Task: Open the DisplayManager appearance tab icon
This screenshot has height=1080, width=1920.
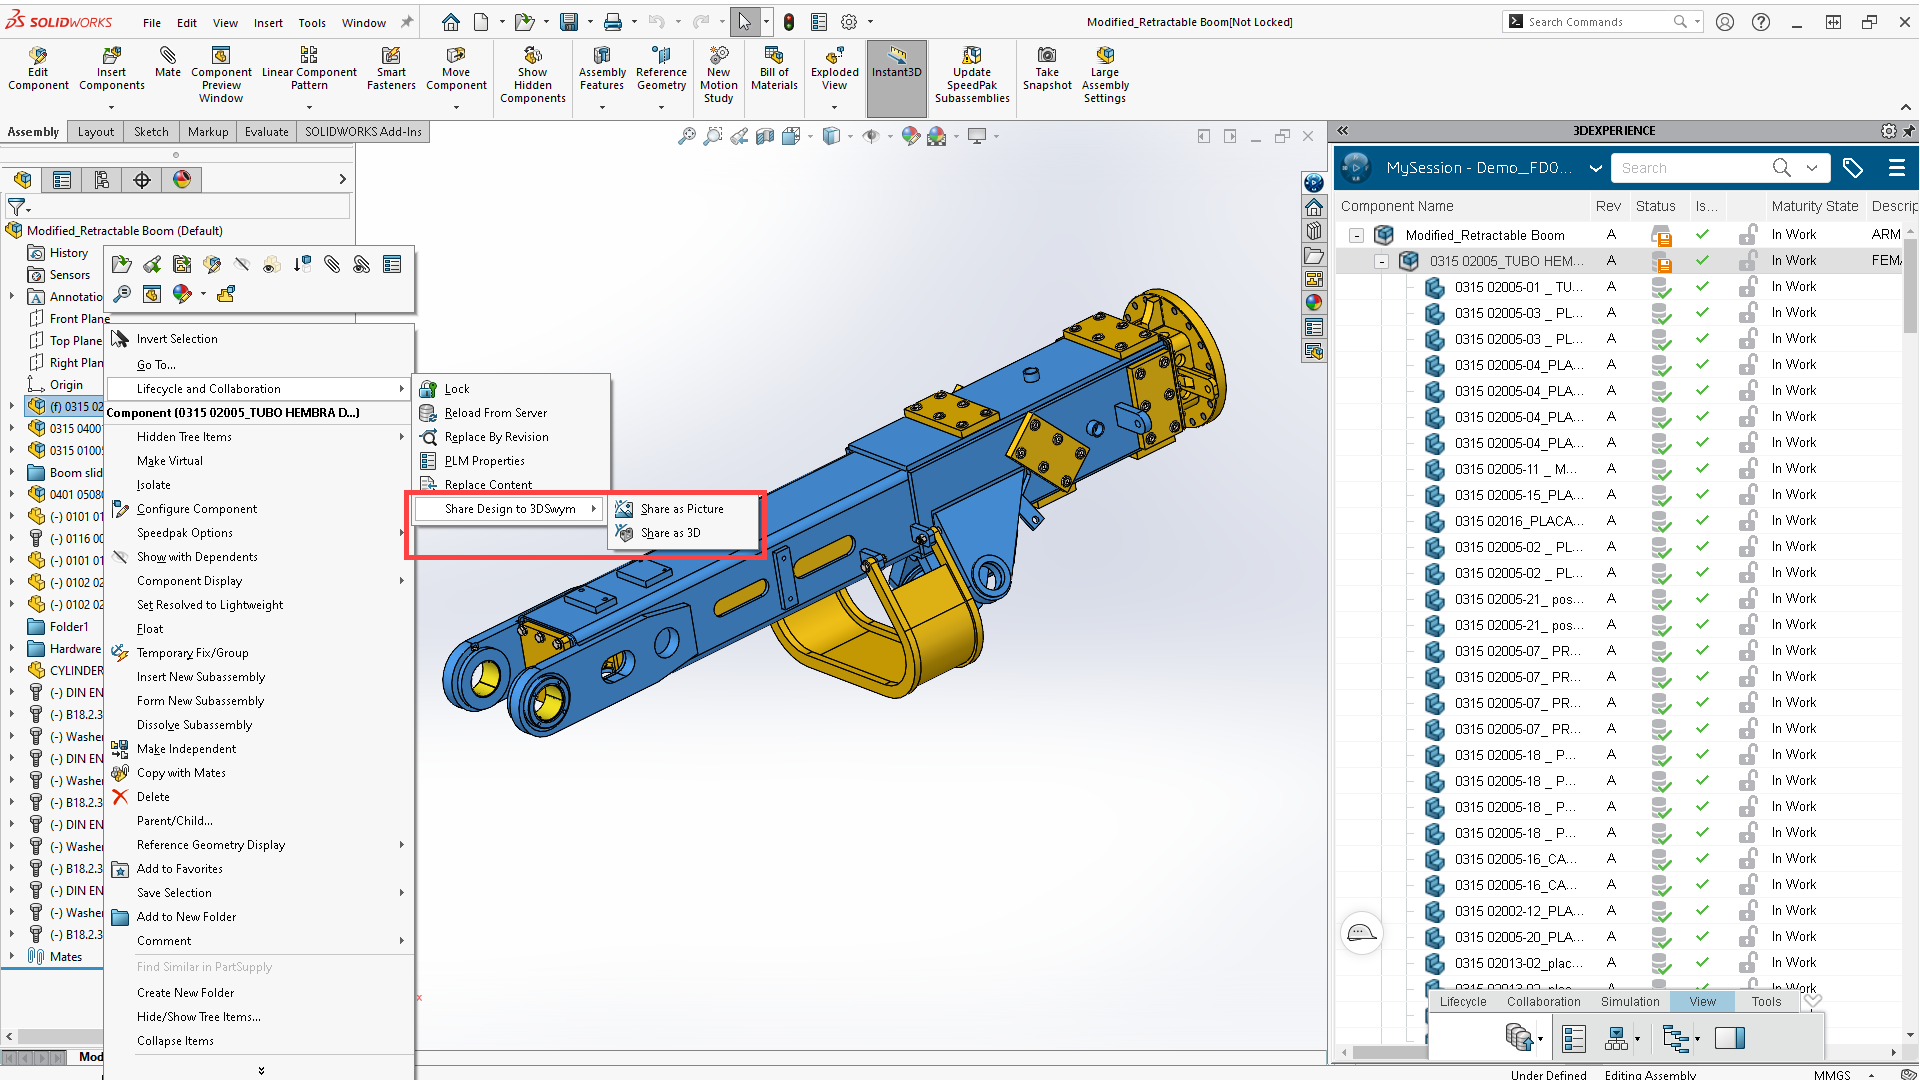Action: [x=182, y=180]
